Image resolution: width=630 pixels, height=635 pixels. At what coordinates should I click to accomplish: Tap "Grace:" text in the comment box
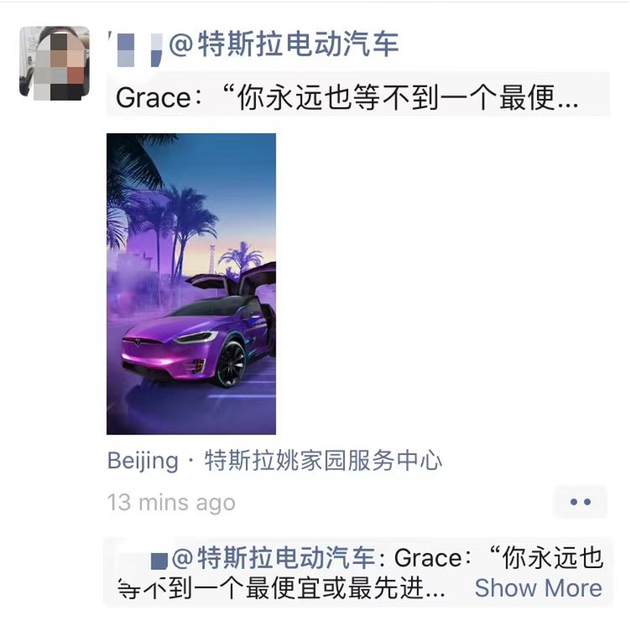point(433,558)
